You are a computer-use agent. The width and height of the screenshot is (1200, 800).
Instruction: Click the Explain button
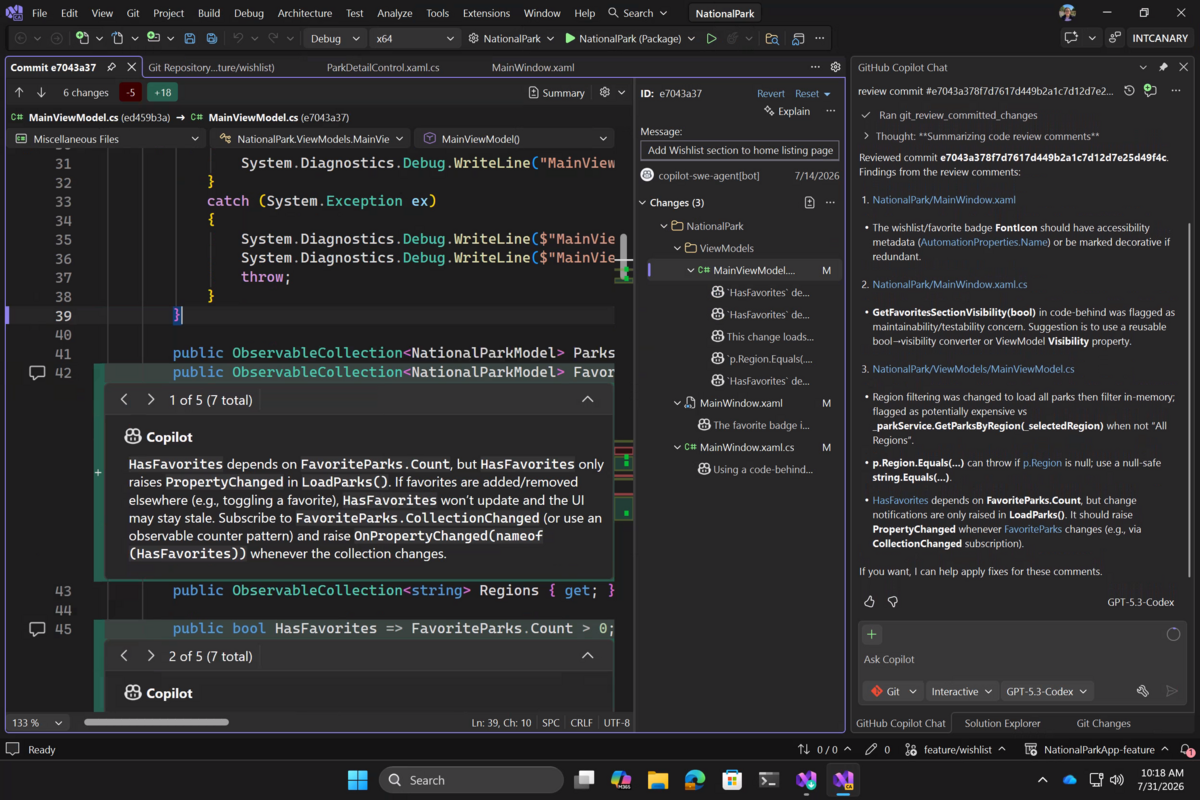pyautogui.click(x=787, y=111)
